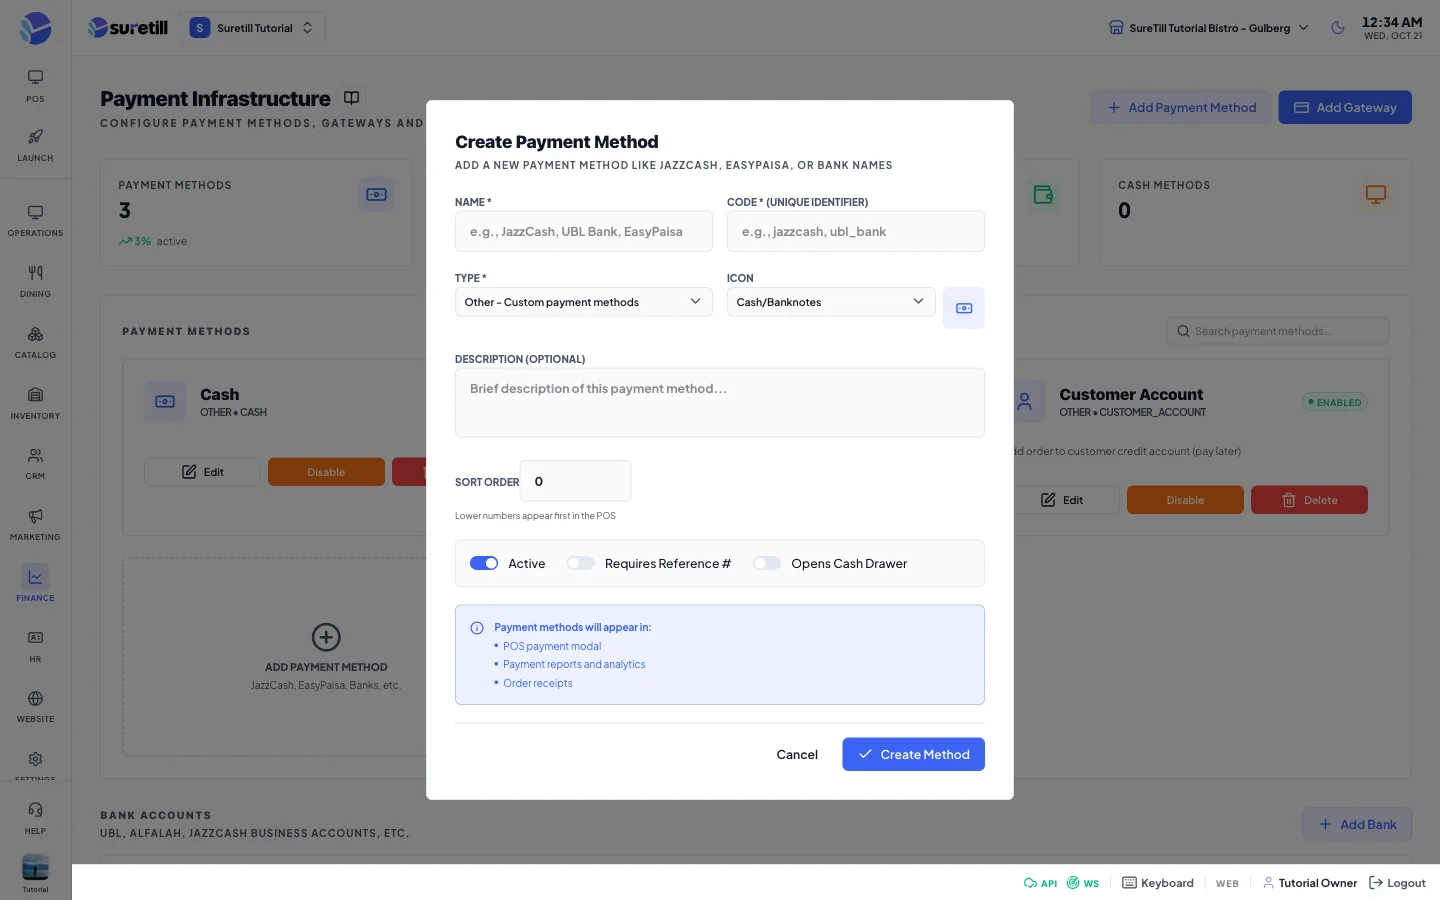Screen dimensions: 1440x900
Task: Open the Icon dropdown showing Cash/Banknotes
Action: tap(831, 302)
